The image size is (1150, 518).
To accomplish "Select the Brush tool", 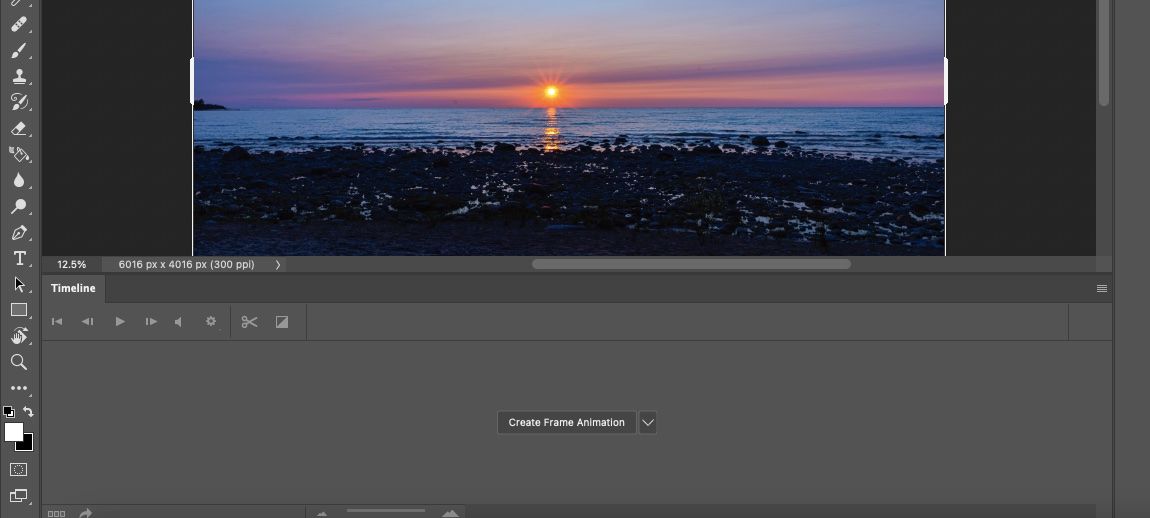I will 19,51.
